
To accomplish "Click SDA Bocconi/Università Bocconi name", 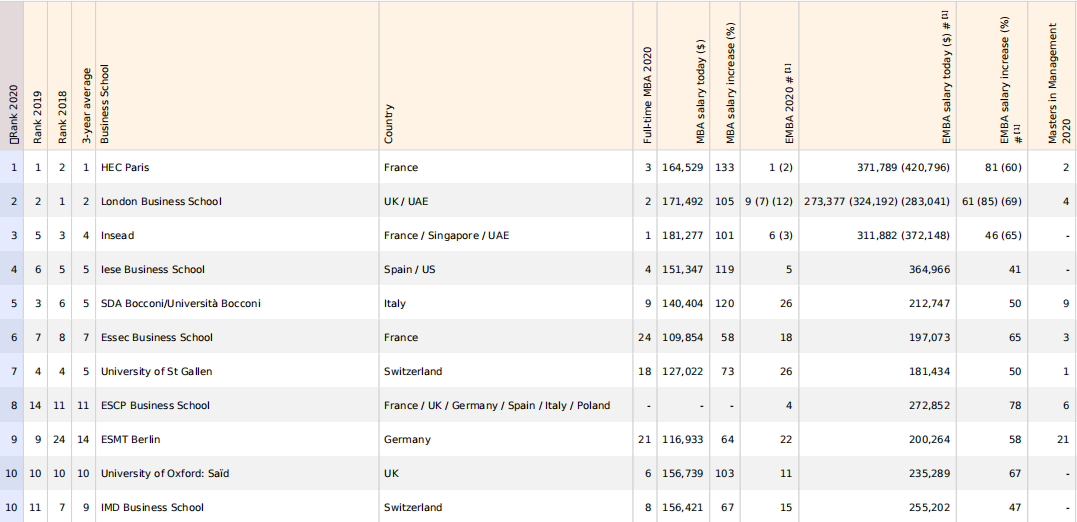I will (181, 303).
